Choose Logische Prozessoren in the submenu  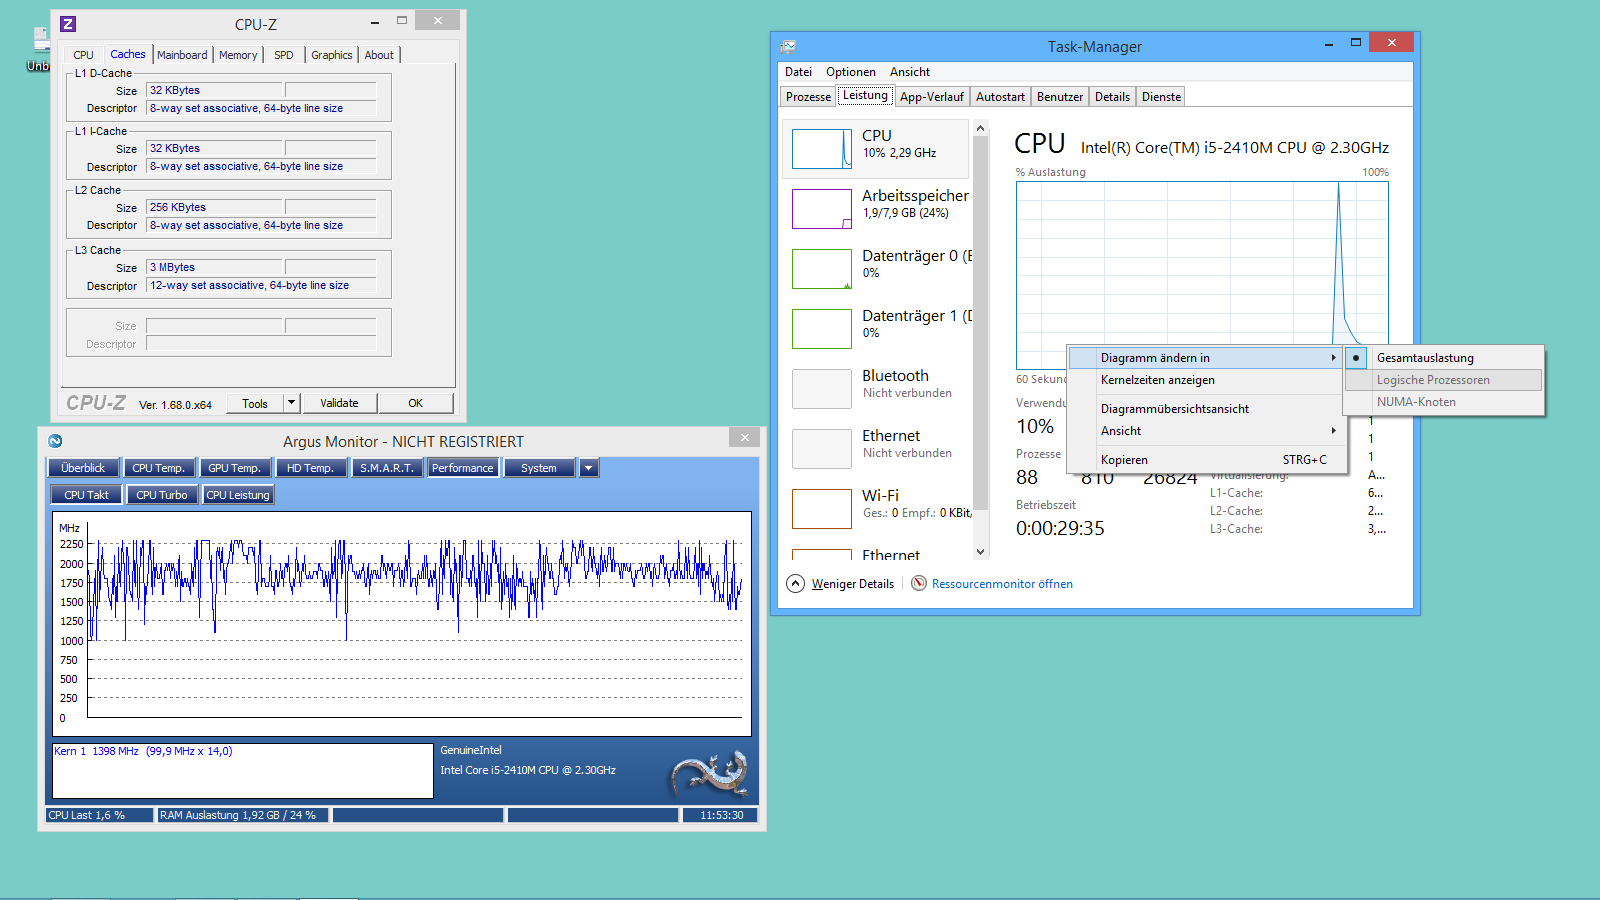coord(1443,380)
